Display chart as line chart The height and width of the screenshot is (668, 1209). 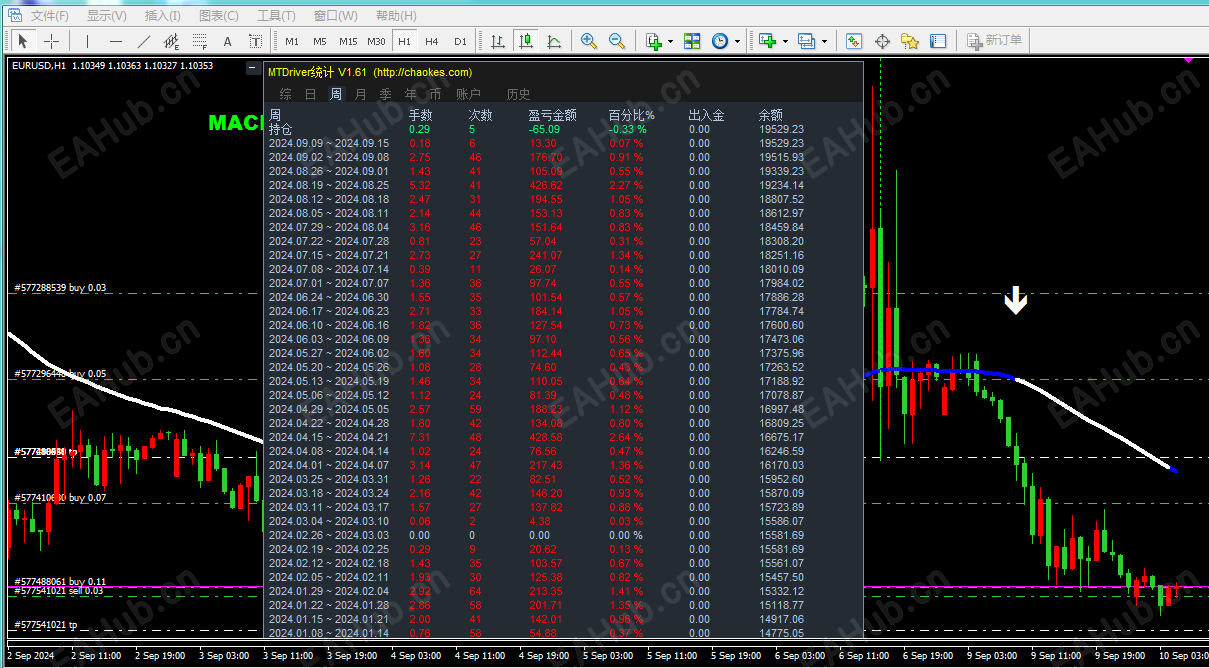click(553, 41)
